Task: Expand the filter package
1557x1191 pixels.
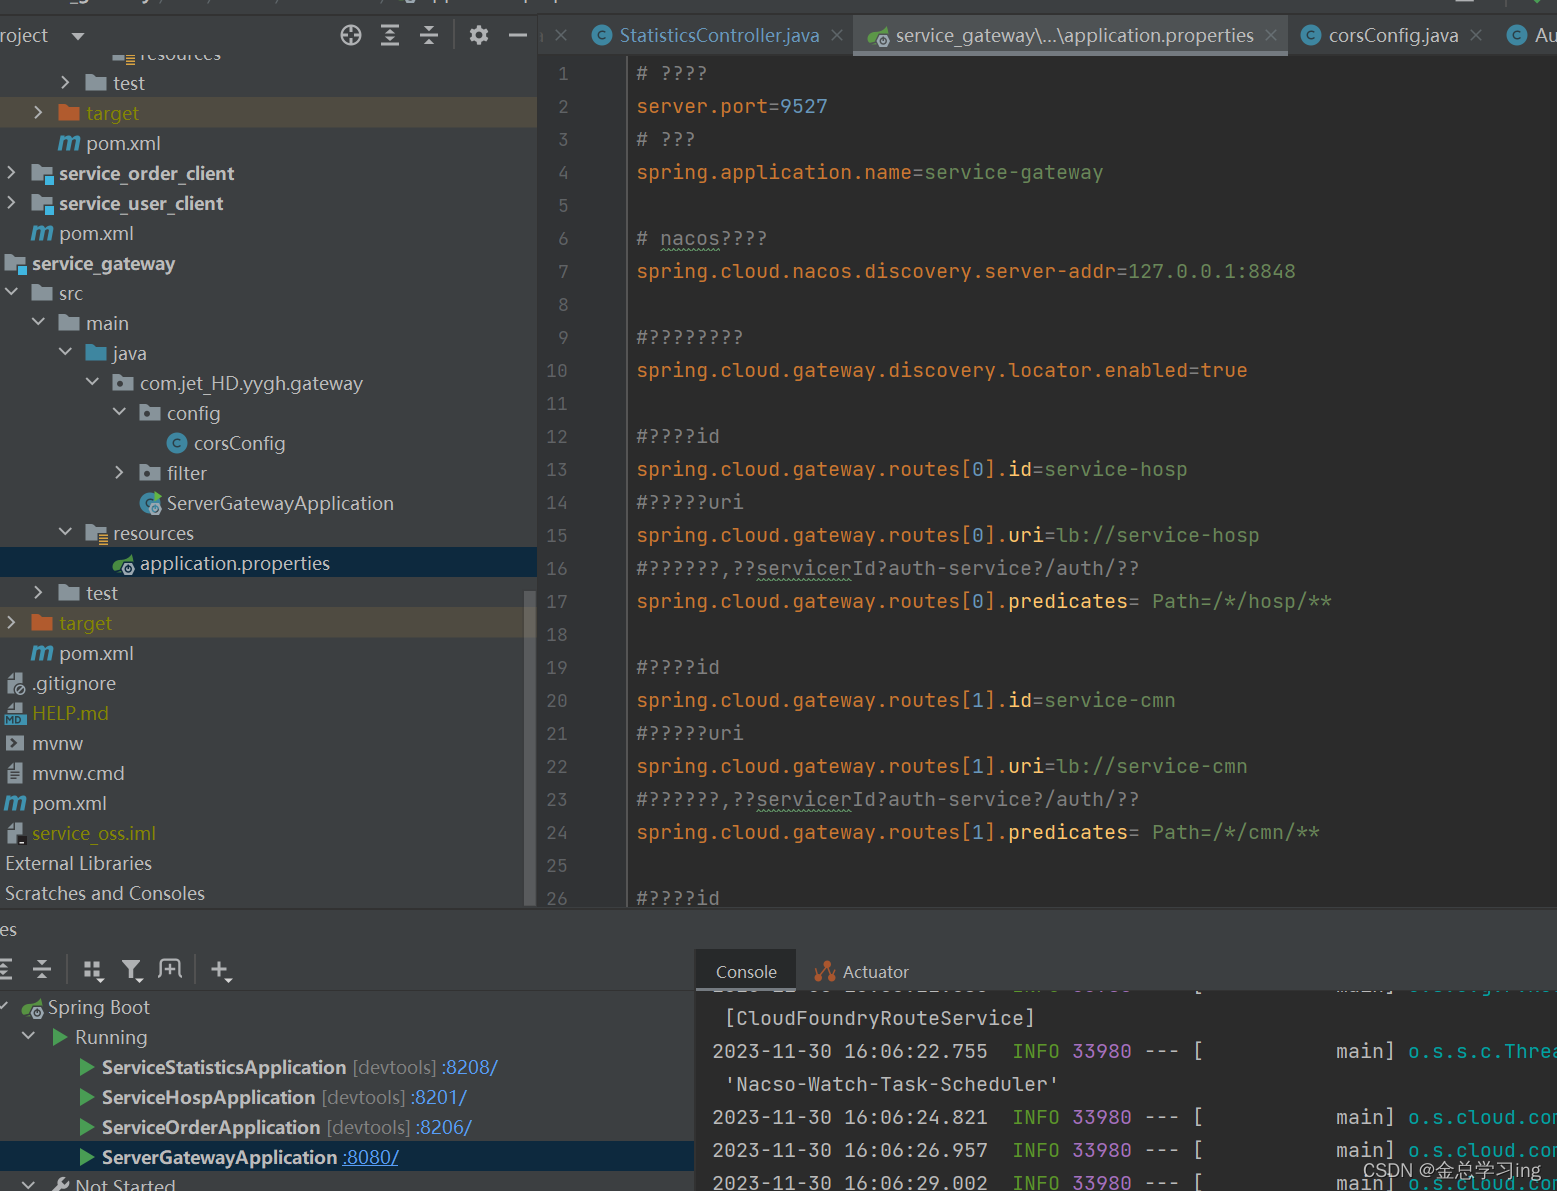Action: coord(119,473)
